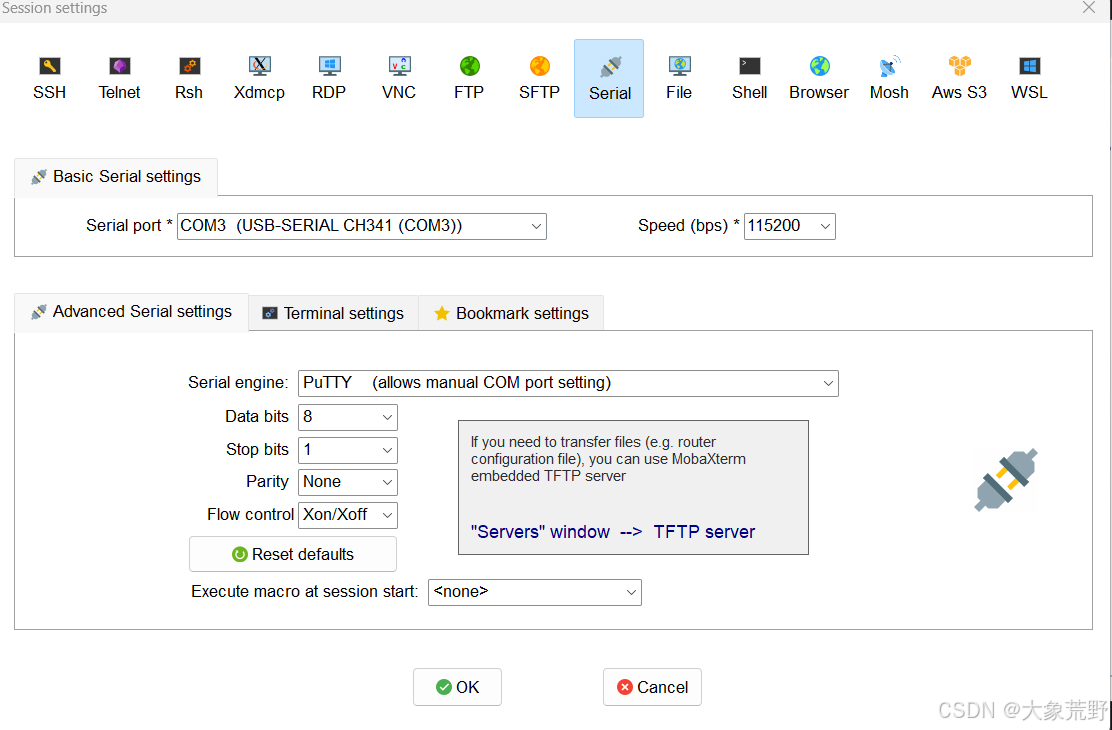The image size is (1112, 730).
Task: Click the Reset defaults button
Action: (293, 554)
